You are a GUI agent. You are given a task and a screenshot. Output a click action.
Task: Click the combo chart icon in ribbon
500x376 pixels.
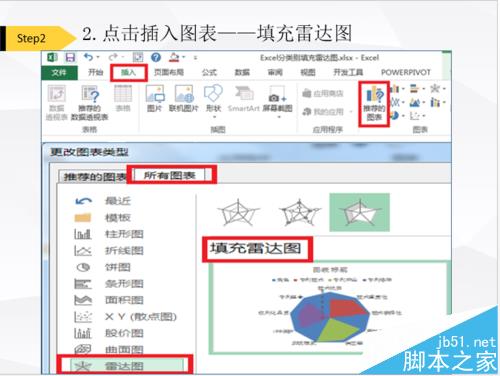point(435,102)
